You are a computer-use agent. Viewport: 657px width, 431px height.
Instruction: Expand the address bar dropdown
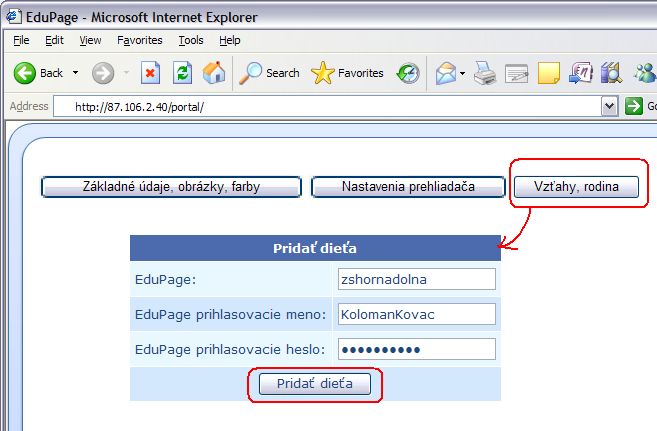[x=609, y=106]
